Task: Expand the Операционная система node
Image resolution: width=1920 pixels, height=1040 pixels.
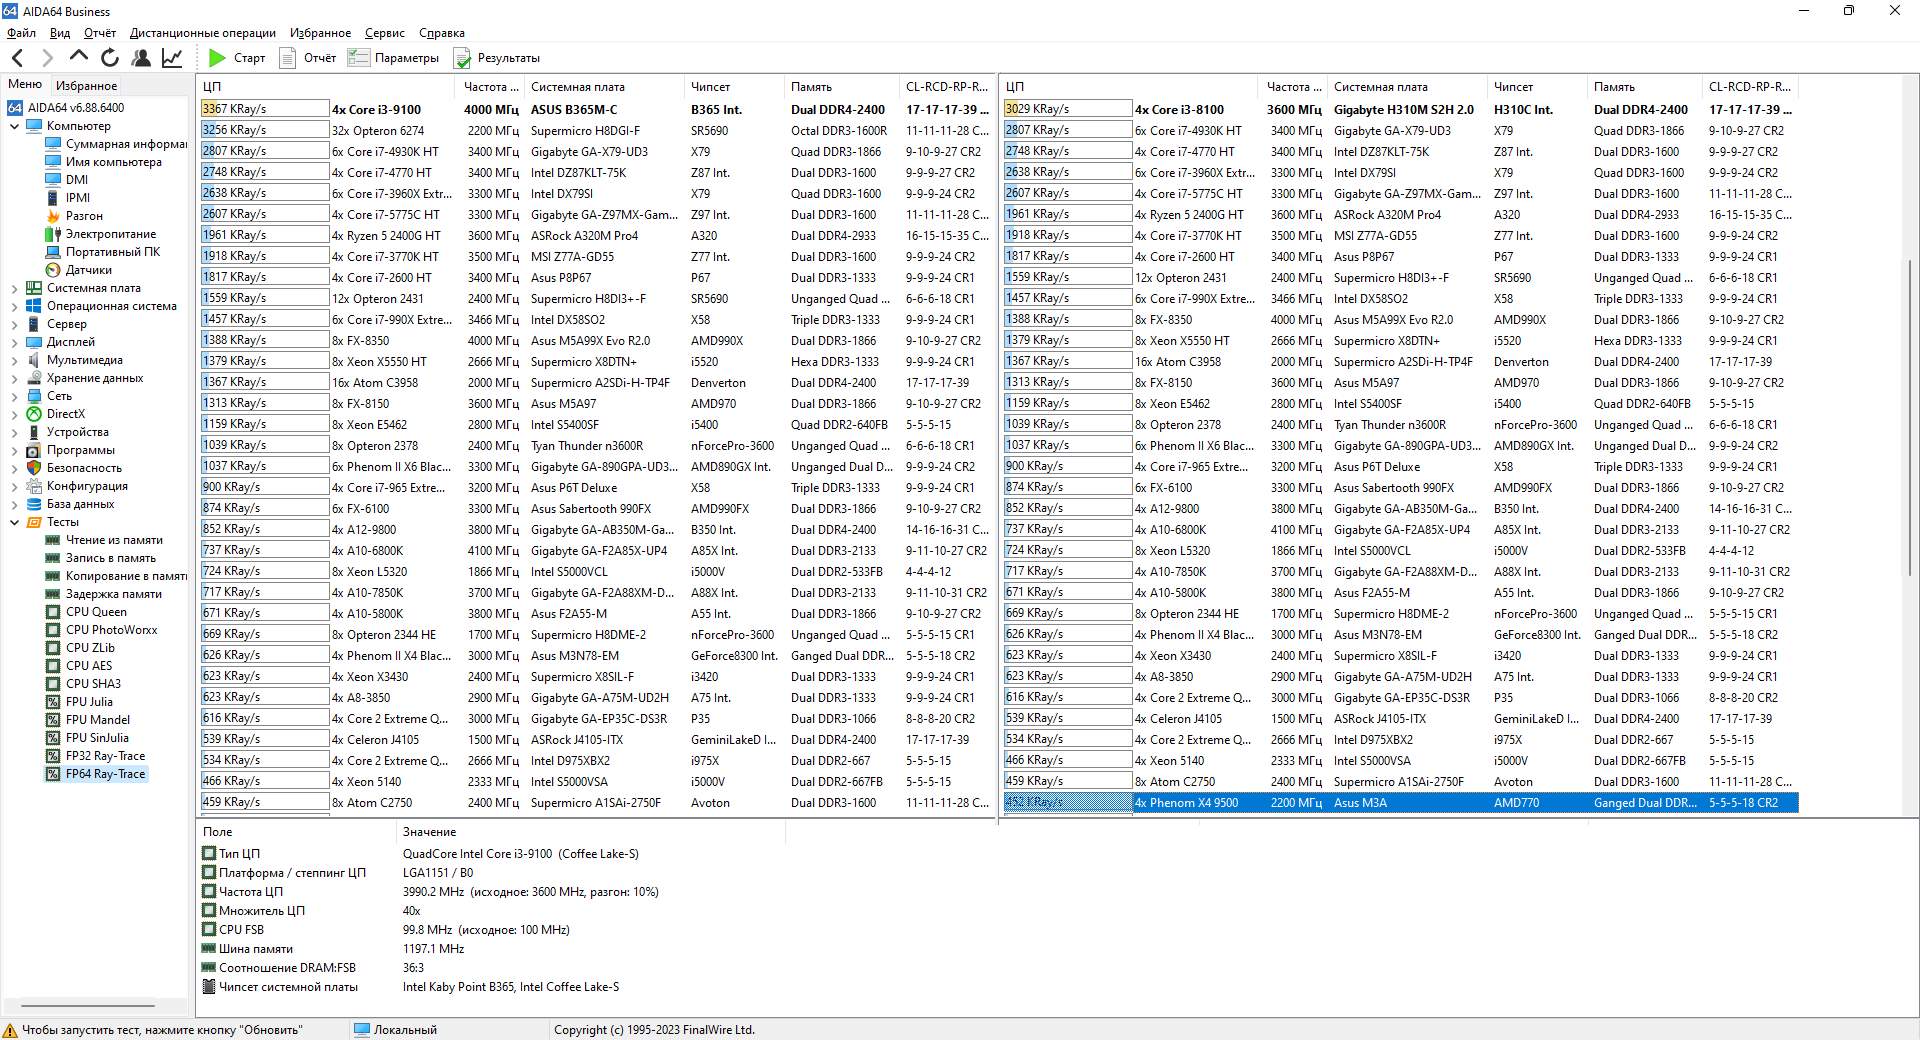Action: 15,306
